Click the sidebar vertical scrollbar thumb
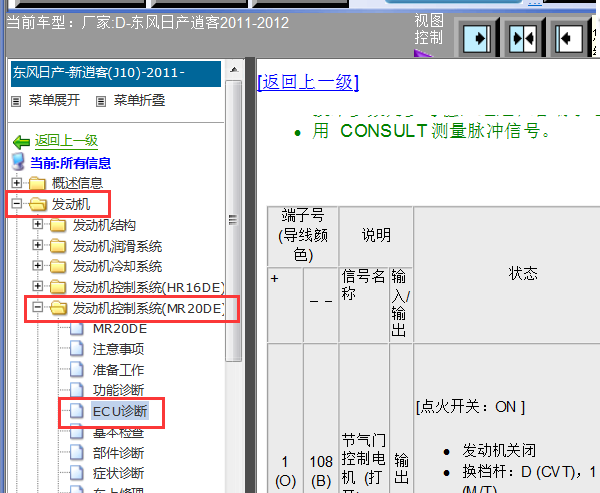The image size is (600, 493). 233,220
